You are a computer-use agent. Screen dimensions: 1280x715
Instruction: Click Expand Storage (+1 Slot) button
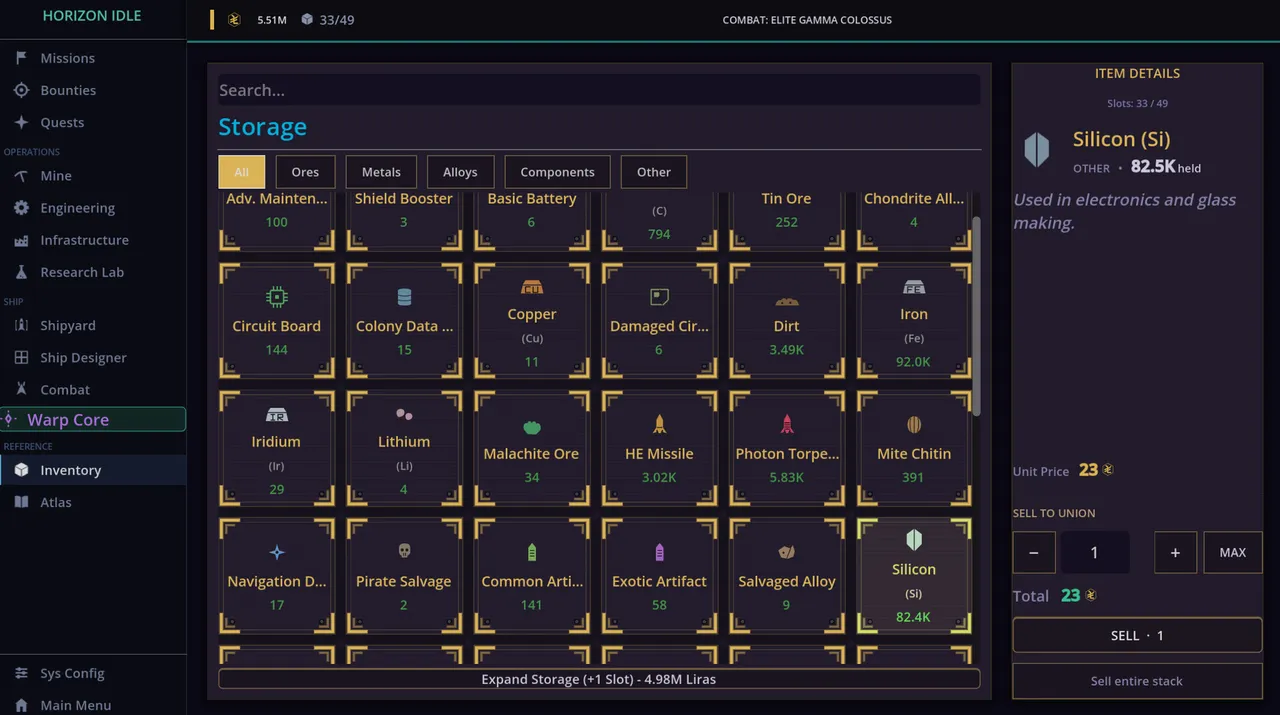(599, 679)
